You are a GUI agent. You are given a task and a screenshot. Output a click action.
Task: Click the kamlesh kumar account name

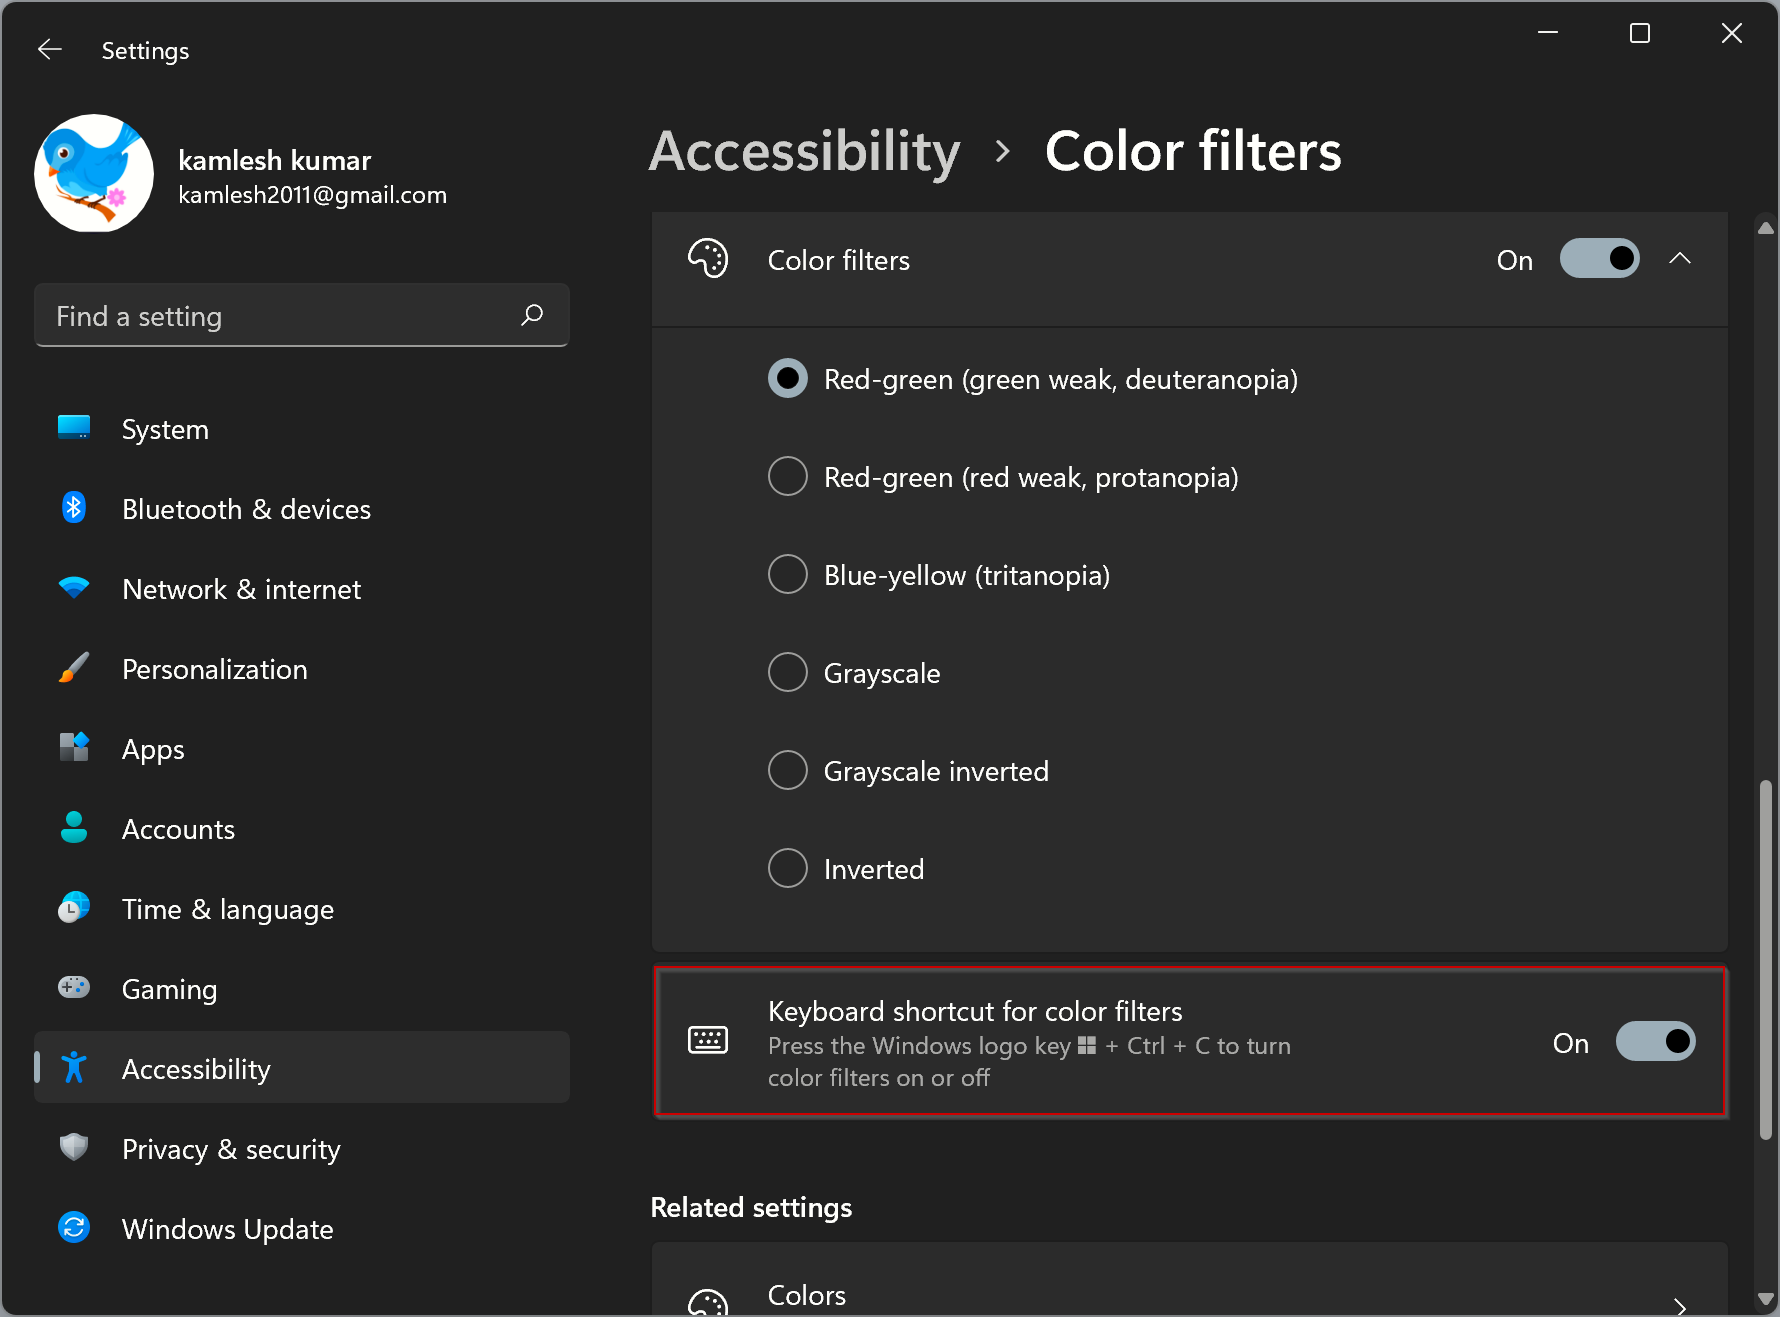coord(275,160)
